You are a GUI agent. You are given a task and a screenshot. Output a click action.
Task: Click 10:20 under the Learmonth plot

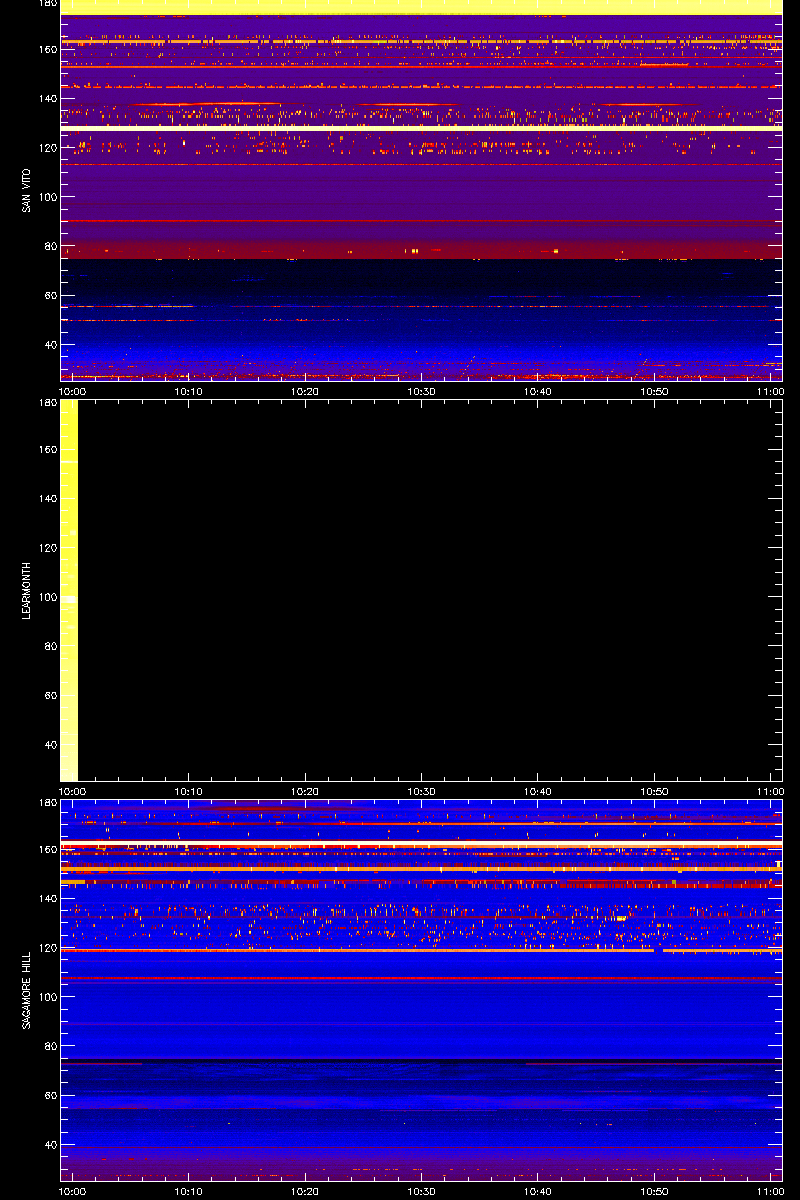[x=305, y=792]
